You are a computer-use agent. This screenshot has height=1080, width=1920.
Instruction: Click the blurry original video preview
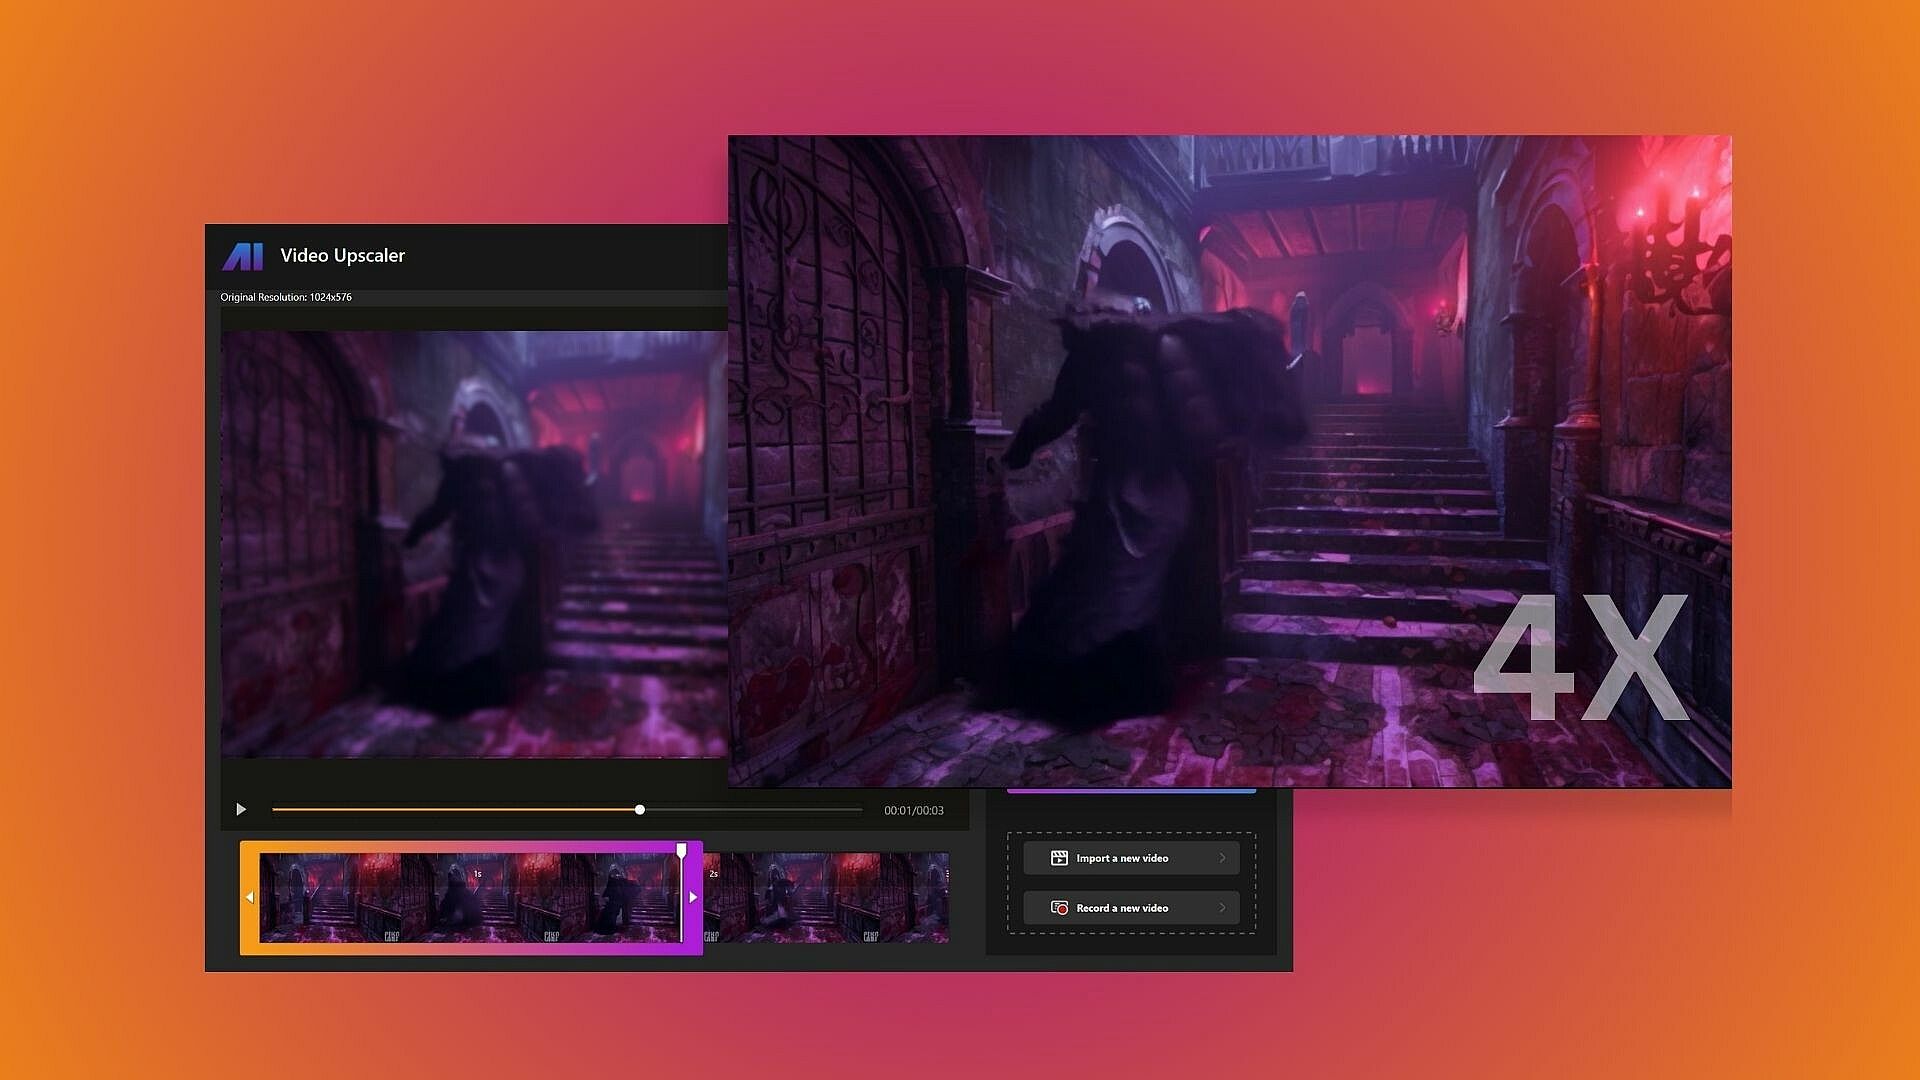click(473, 543)
